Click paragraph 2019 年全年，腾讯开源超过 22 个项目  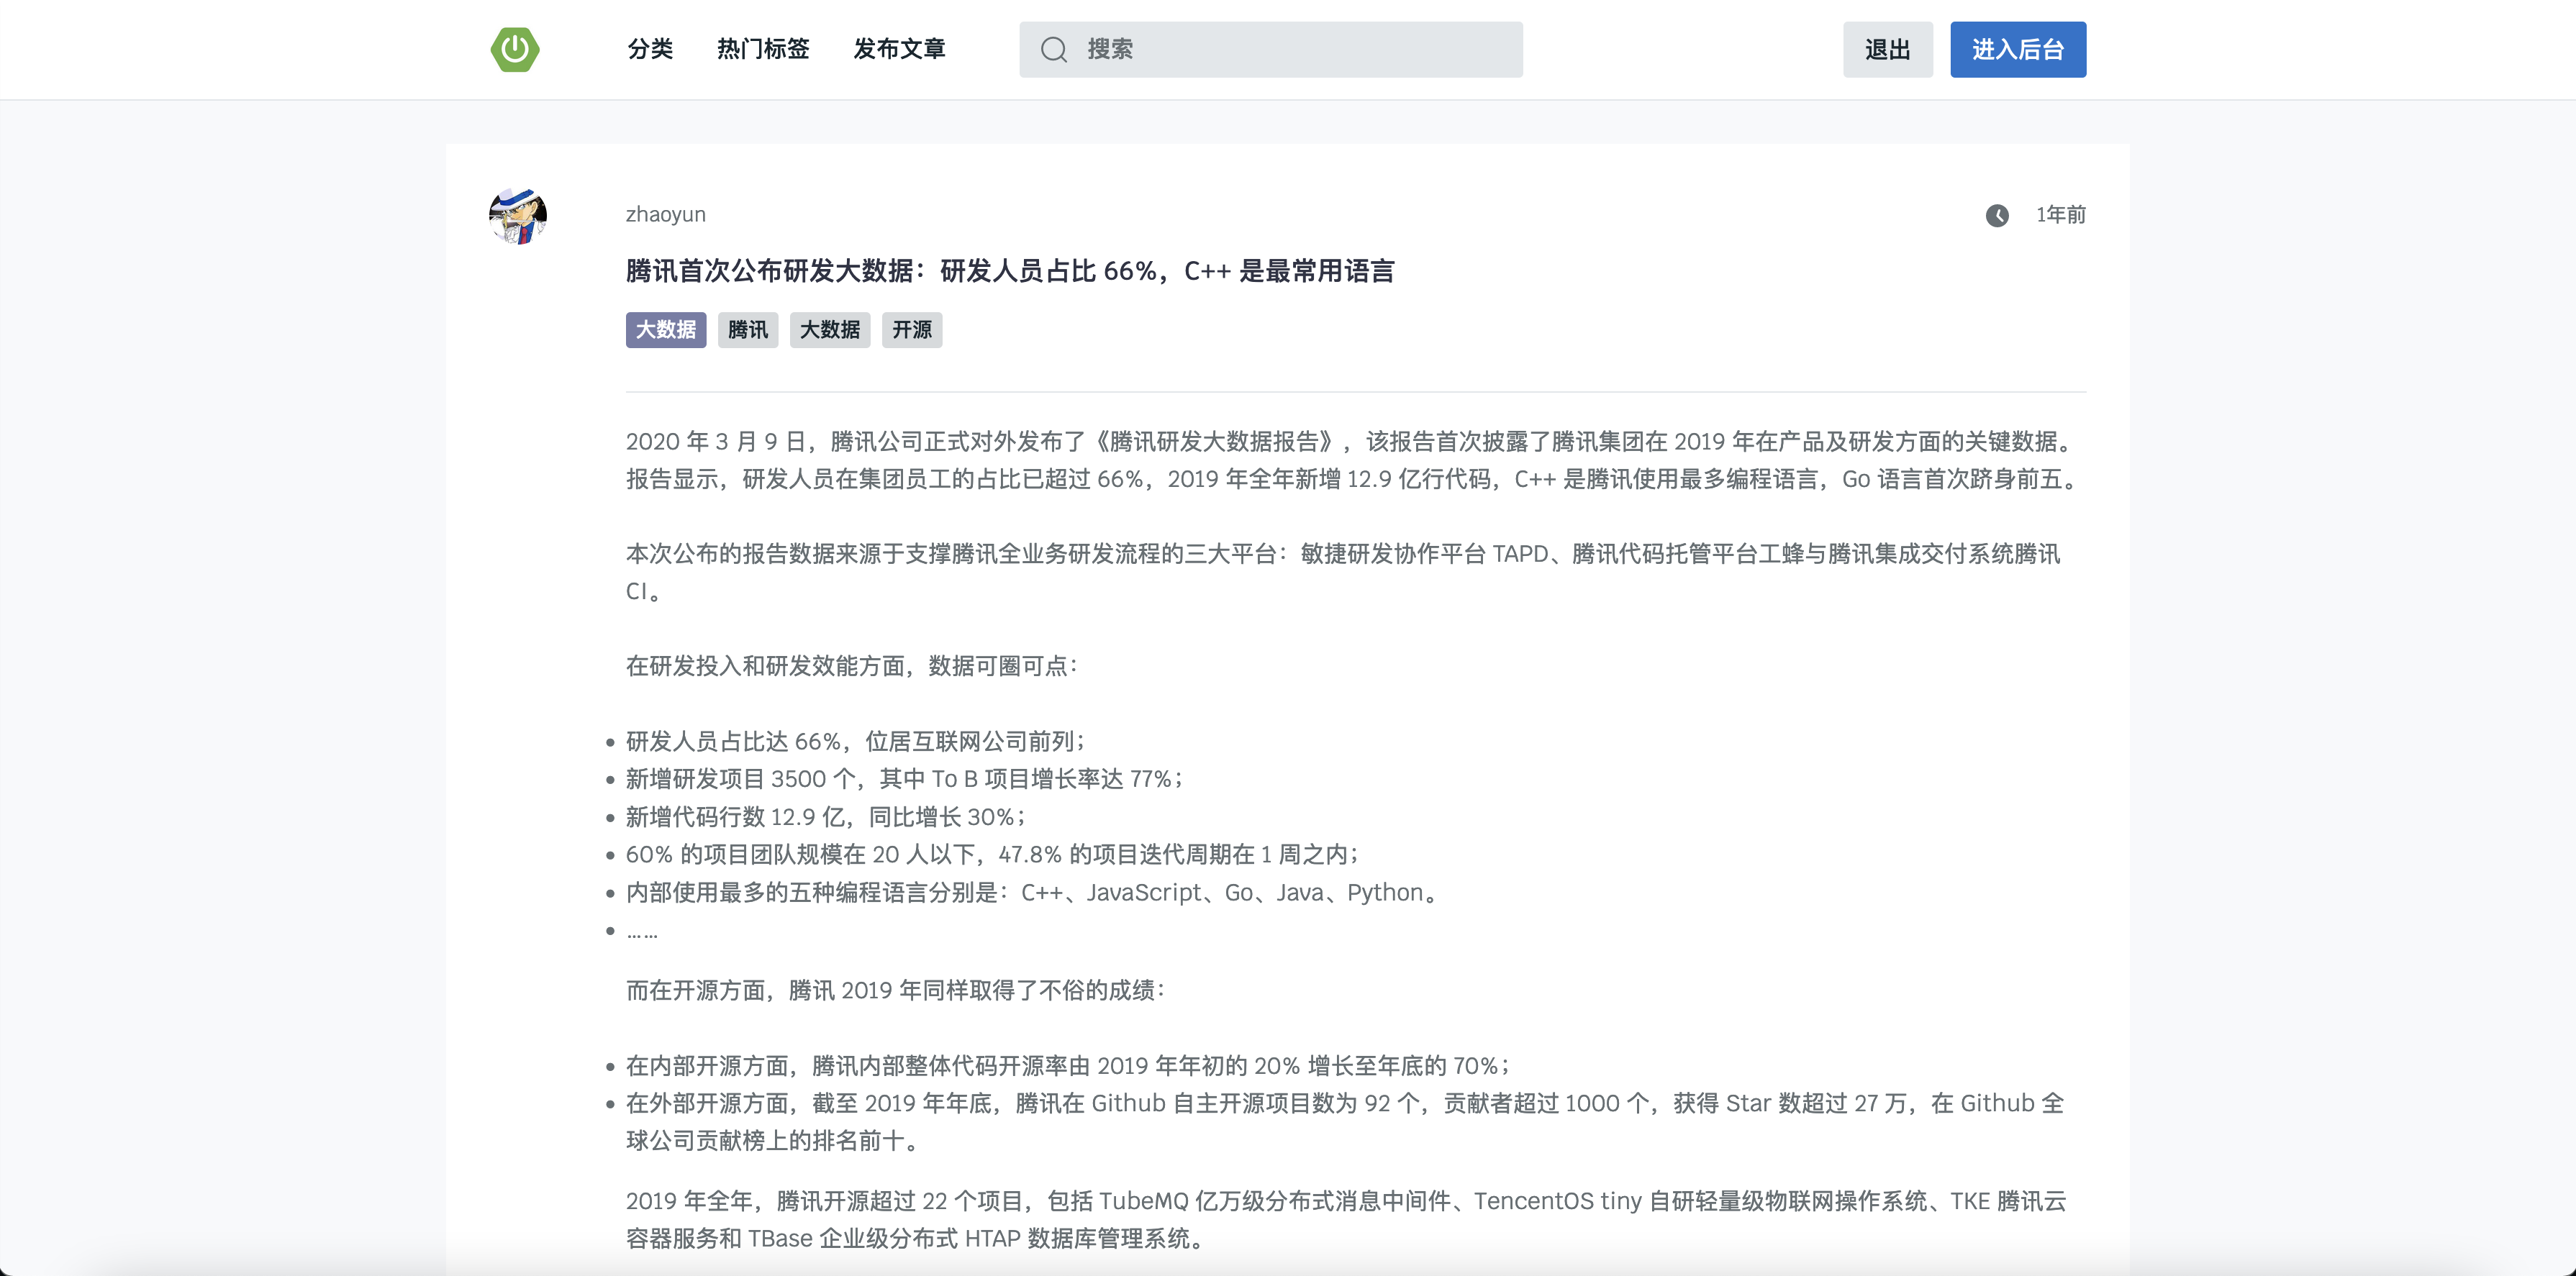point(1346,1219)
